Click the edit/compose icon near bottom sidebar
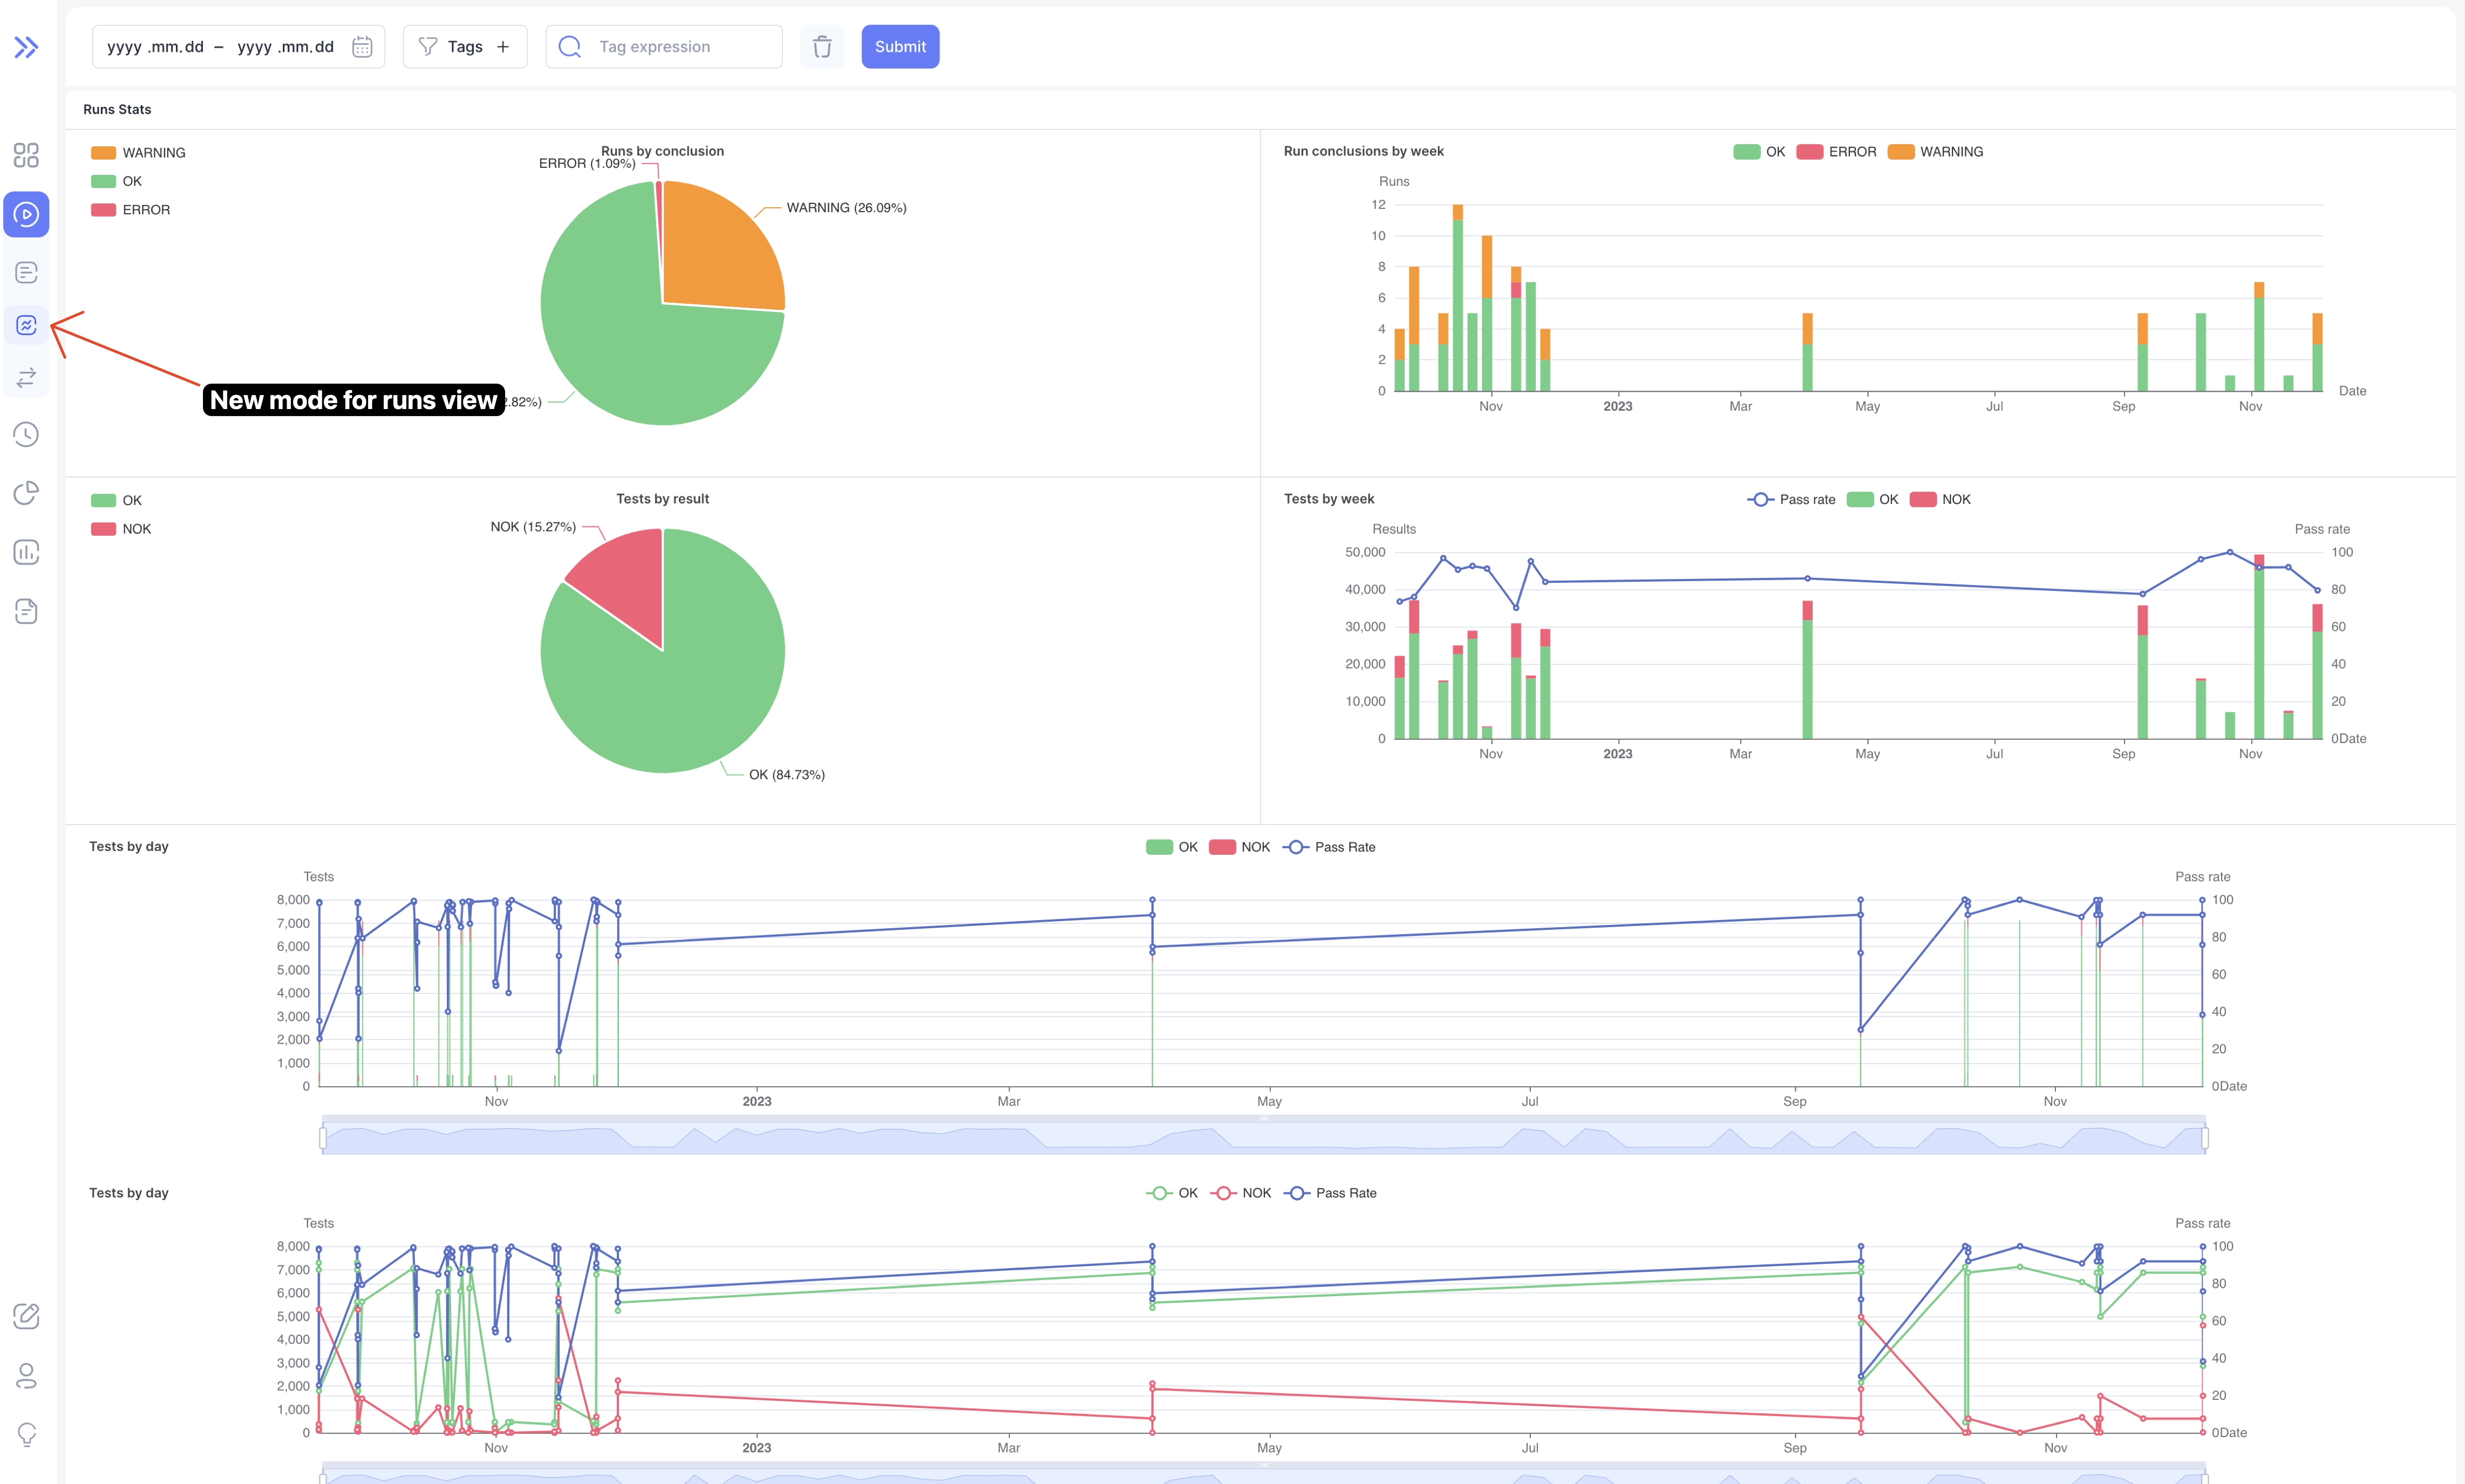 coord(26,1317)
